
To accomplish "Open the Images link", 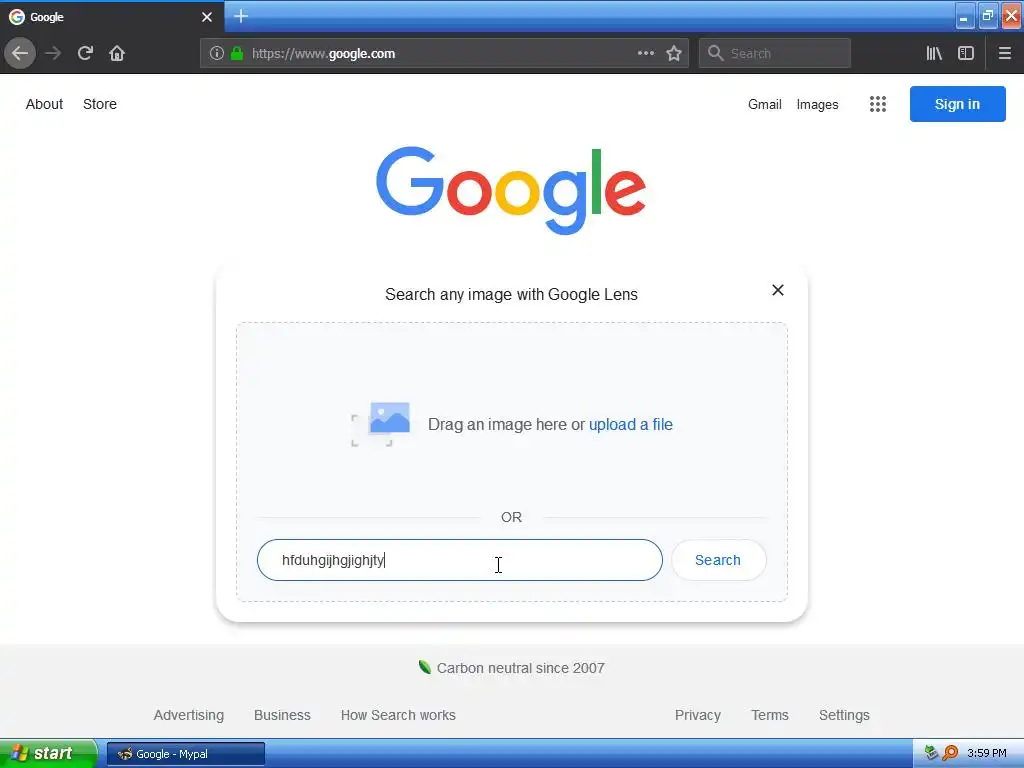I will coord(817,104).
